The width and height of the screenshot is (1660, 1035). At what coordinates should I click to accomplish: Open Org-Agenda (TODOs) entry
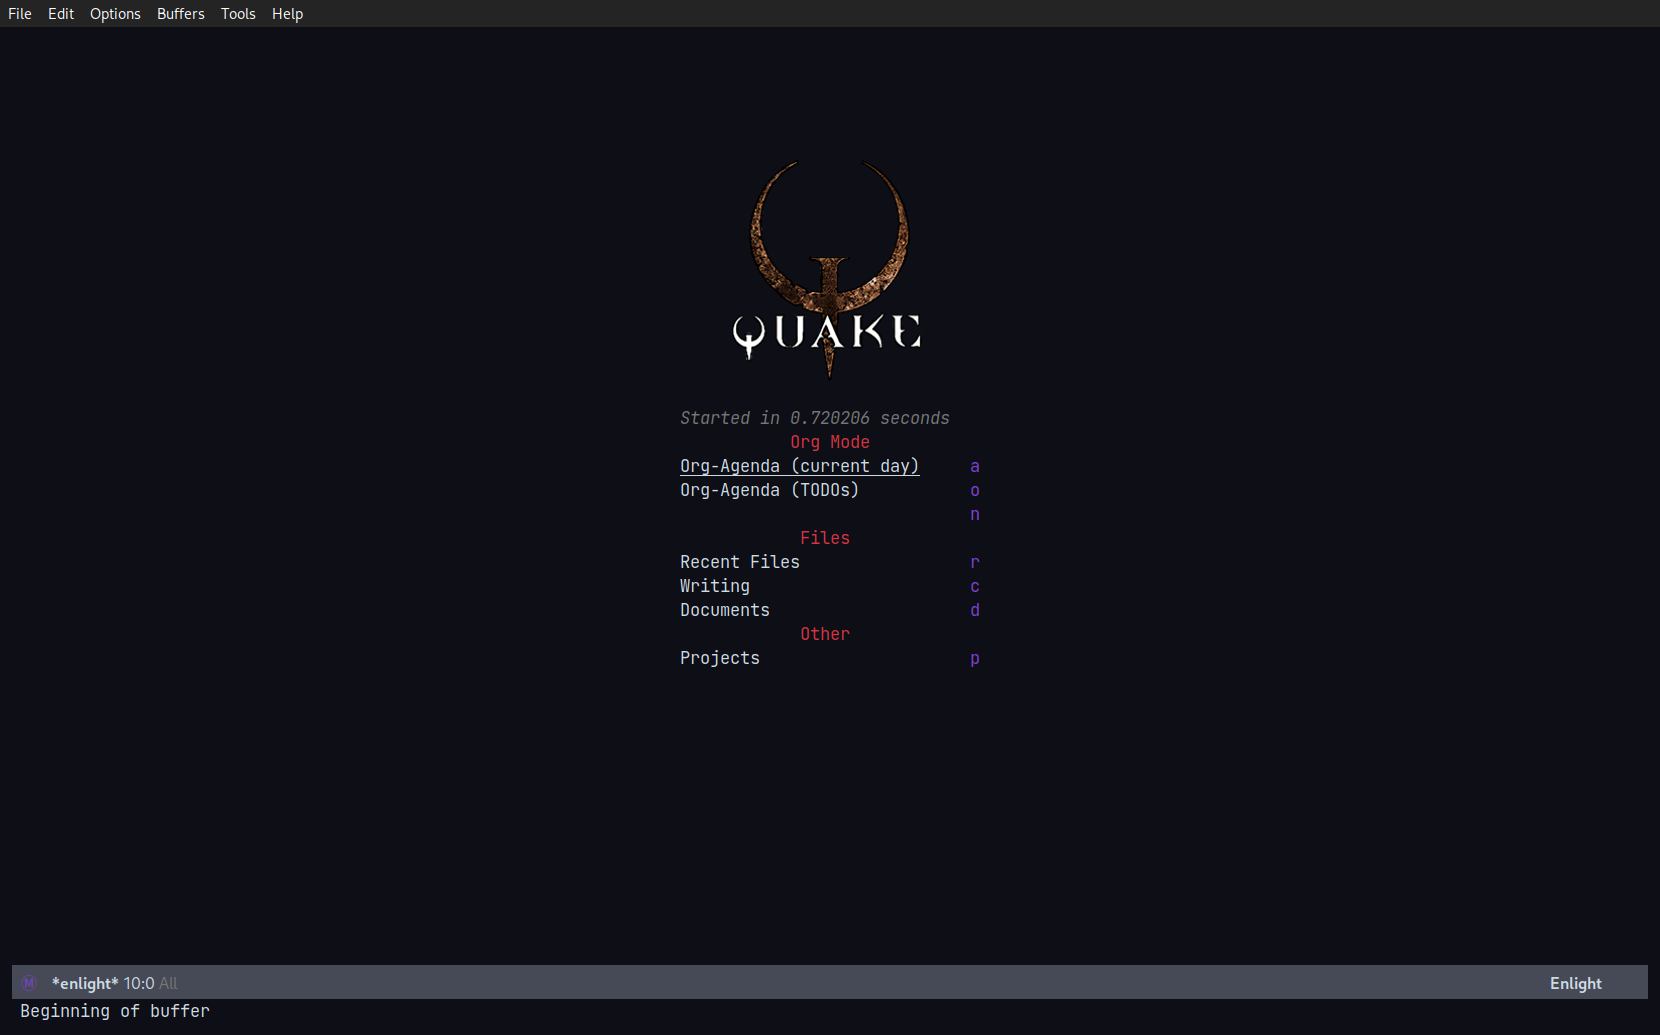(770, 490)
